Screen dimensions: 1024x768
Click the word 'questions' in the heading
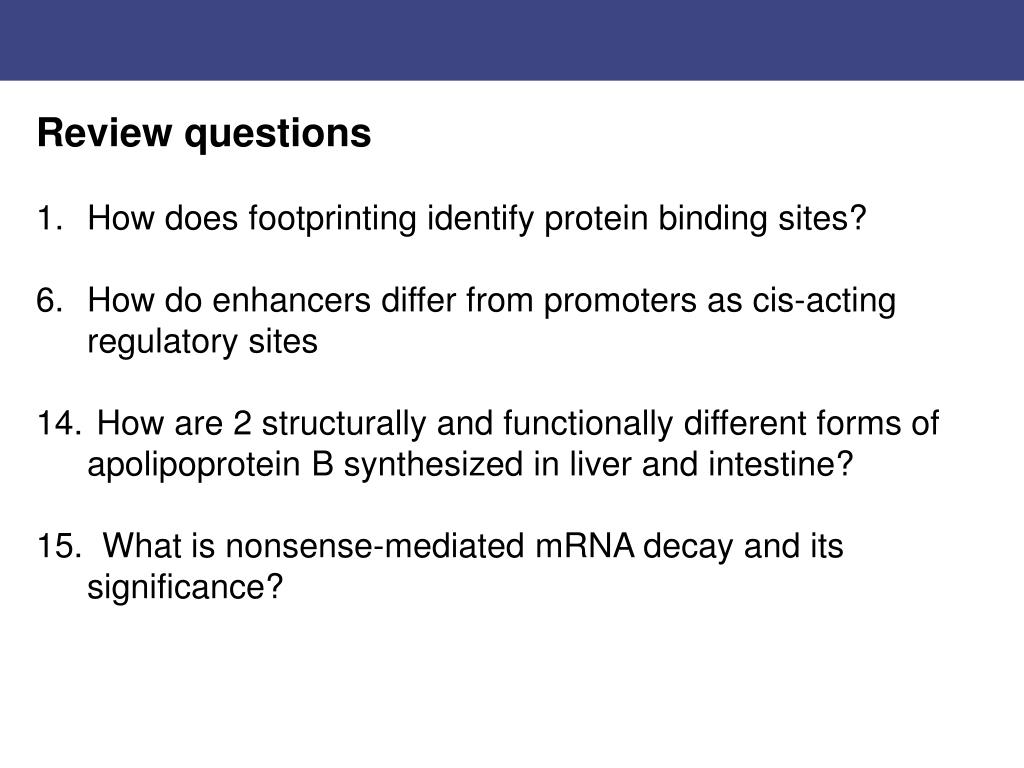[278, 135]
